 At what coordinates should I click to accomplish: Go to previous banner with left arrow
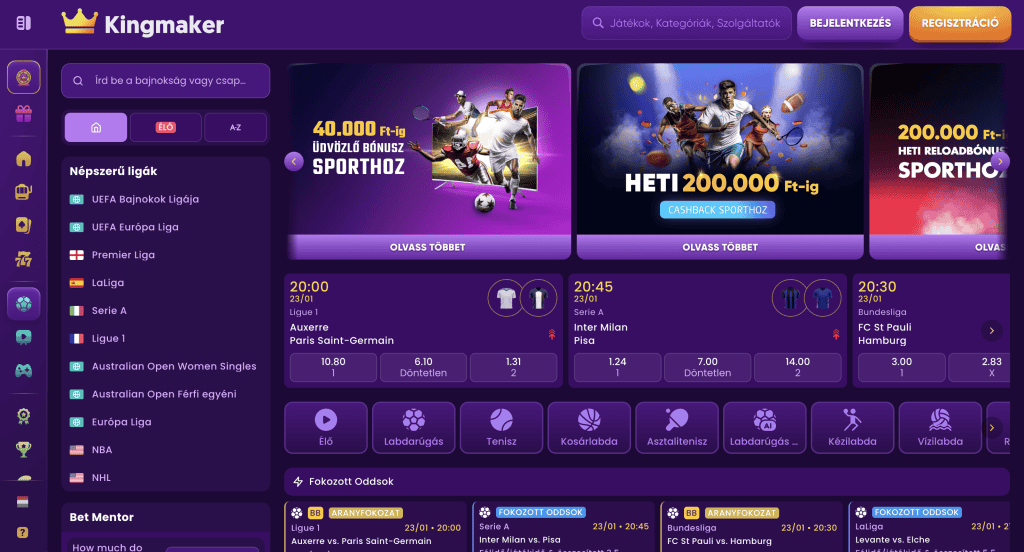point(294,161)
